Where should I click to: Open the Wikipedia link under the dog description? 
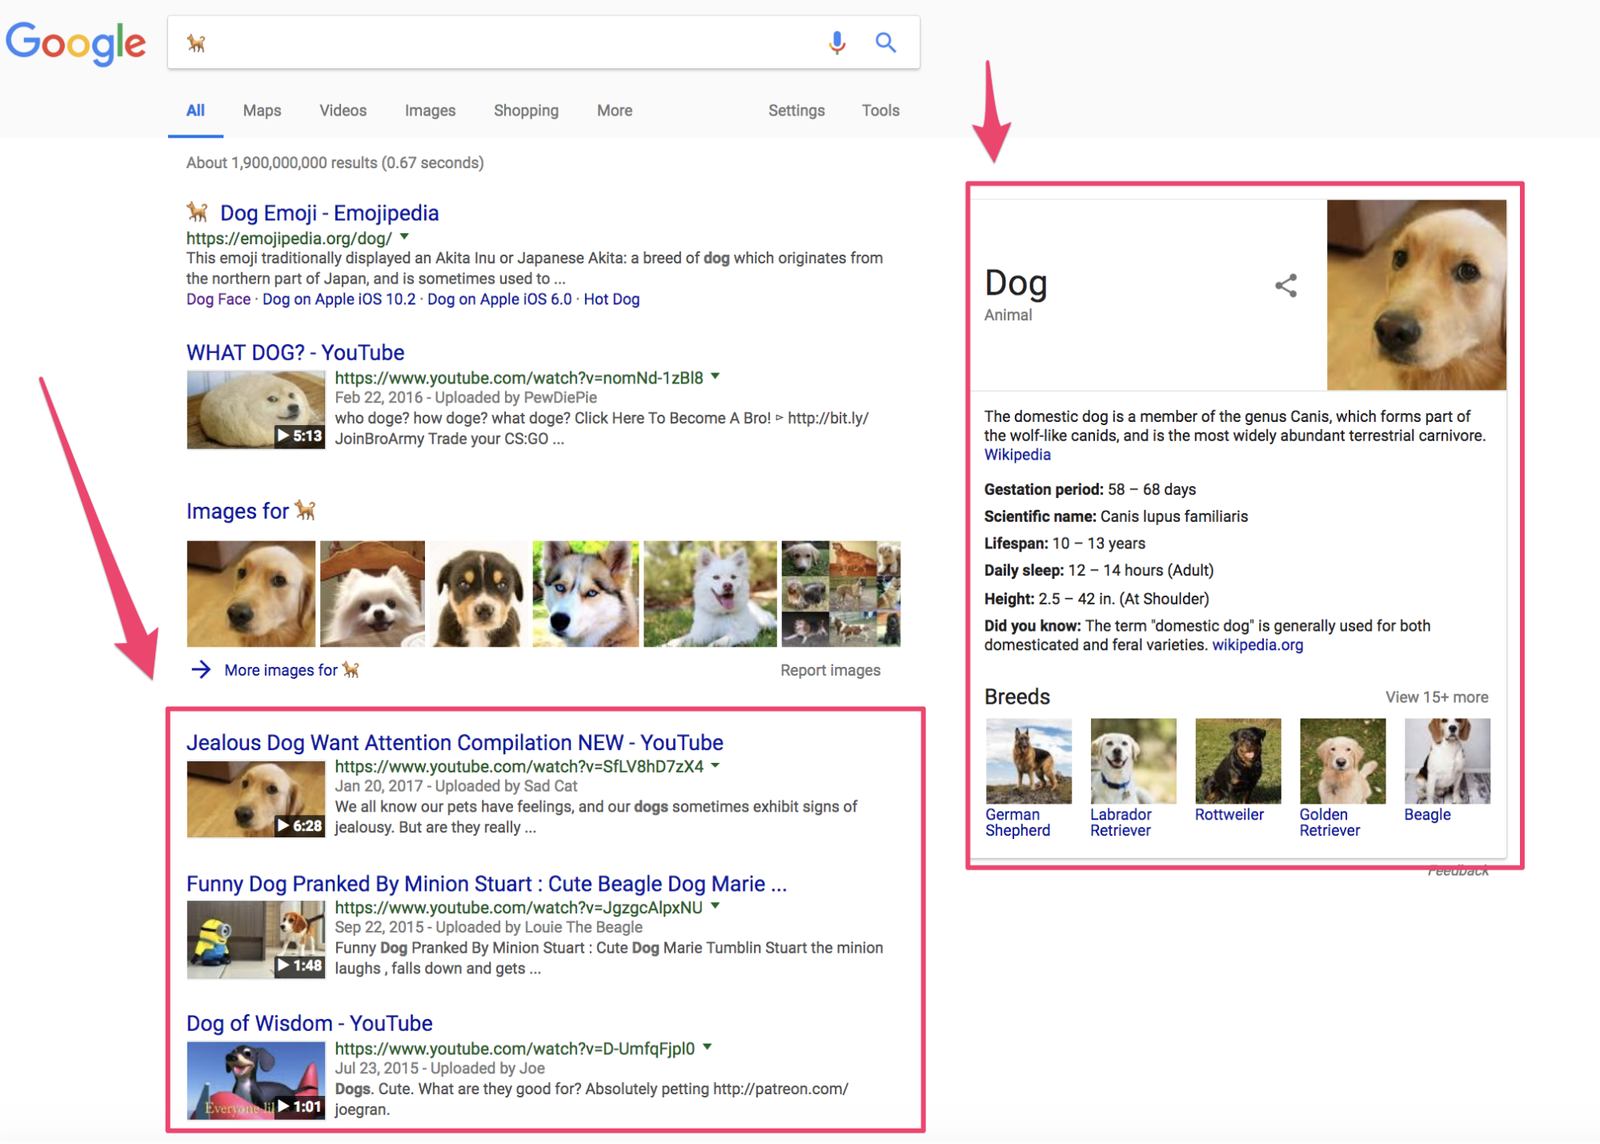(x=1017, y=455)
